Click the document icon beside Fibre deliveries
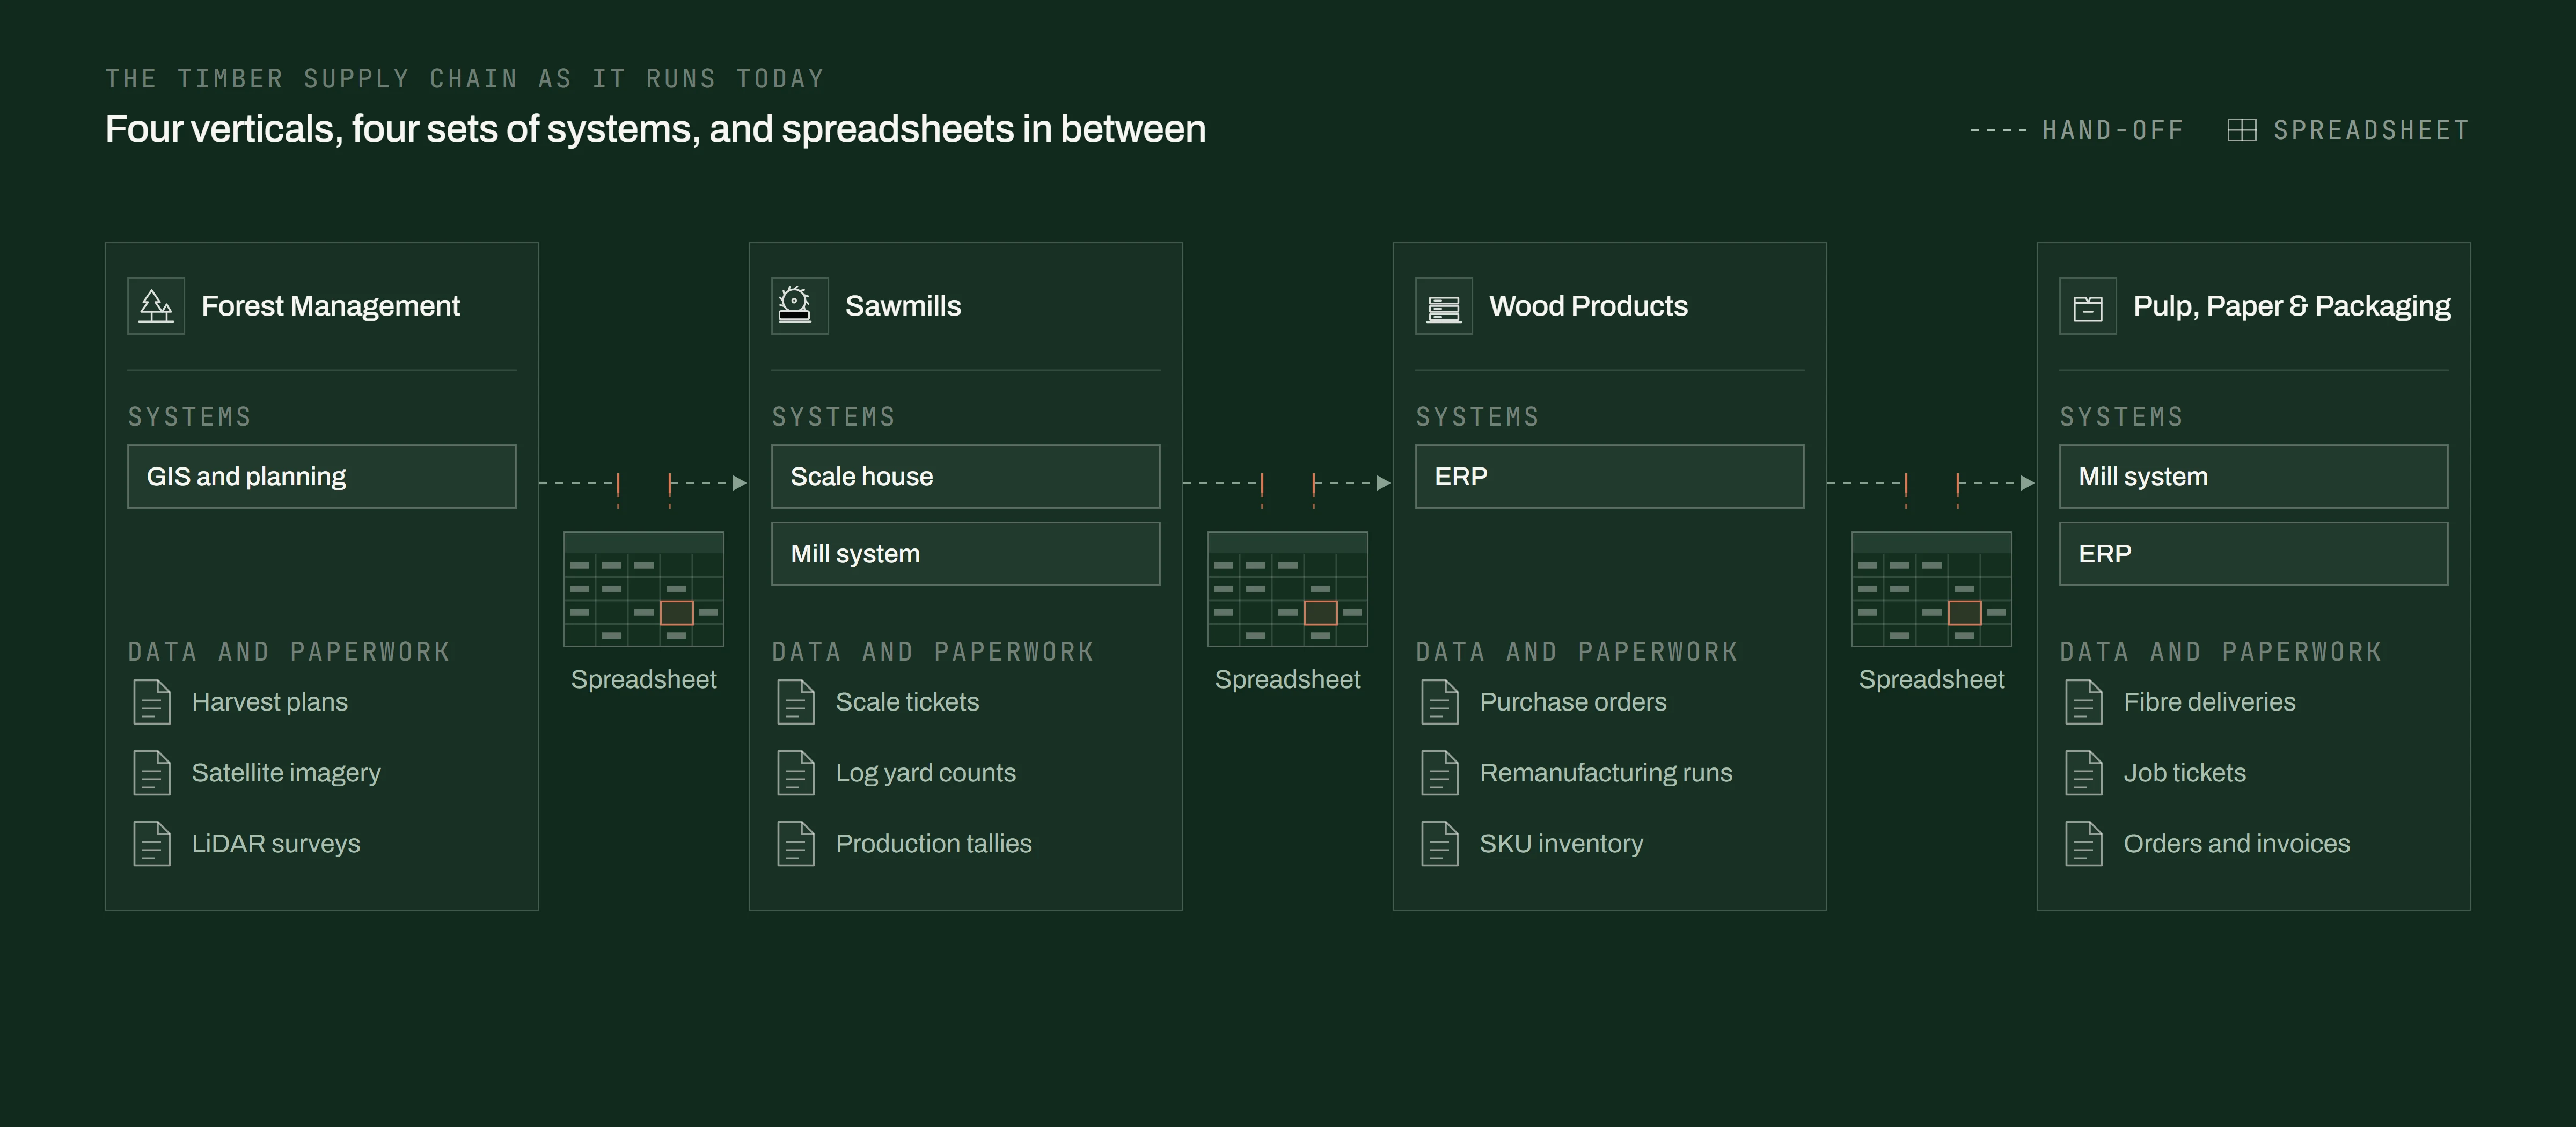This screenshot has width=2576, height=1127. [2084, 702]
